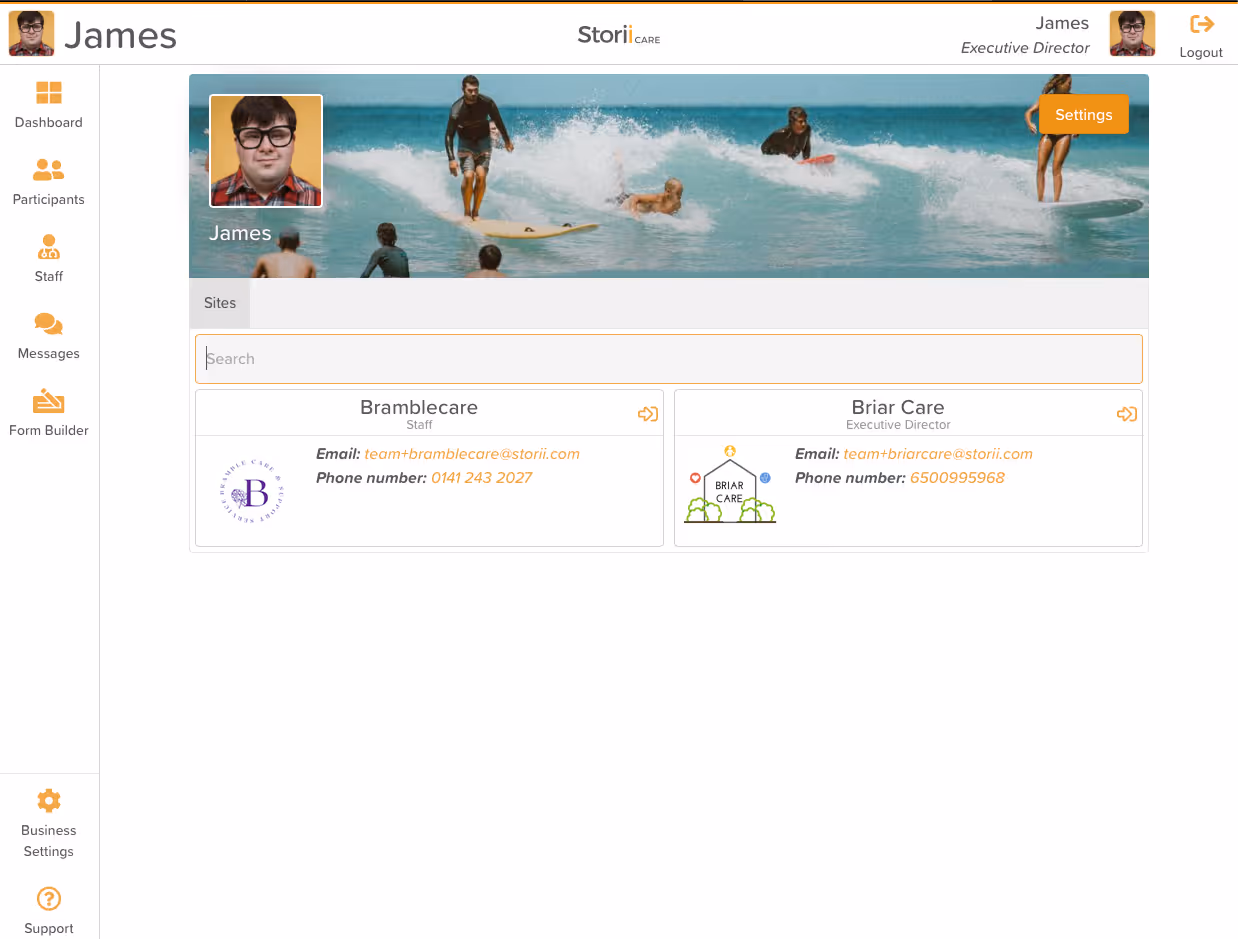Click James's avatar in top-left header
Viewport: 1238px width, 939px height.
pyautogui.click(x=32, y=33)
